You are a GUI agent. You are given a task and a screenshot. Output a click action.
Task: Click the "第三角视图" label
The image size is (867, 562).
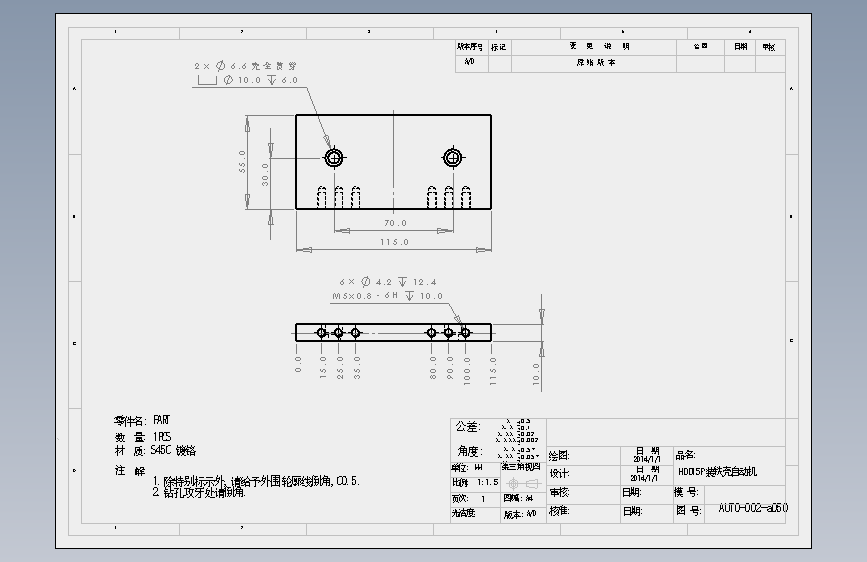[x=521, y=467]
